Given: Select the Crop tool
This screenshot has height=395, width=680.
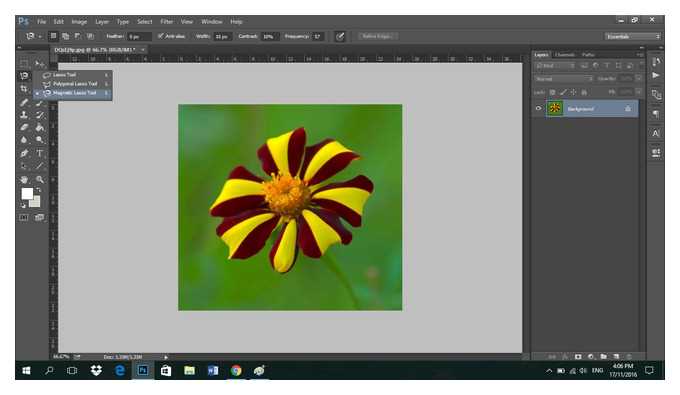Looking at the screenshot, I should tap(24, 89).
